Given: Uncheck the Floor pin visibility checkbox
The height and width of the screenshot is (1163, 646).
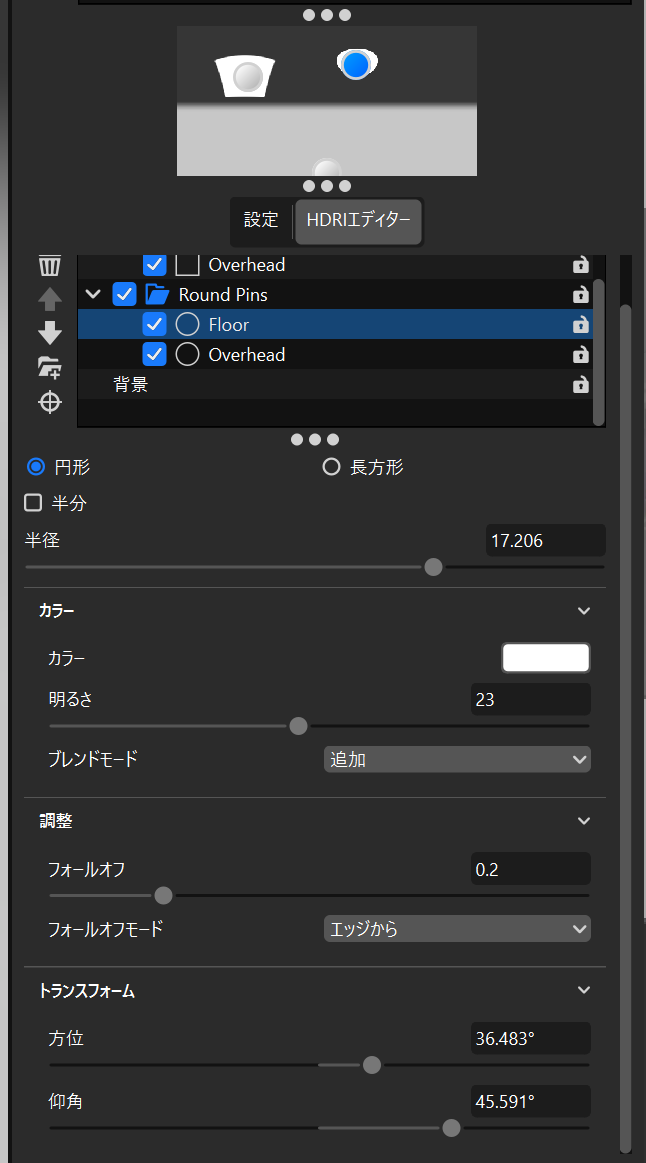Looking at the screenshot, I should click(154, 324).
